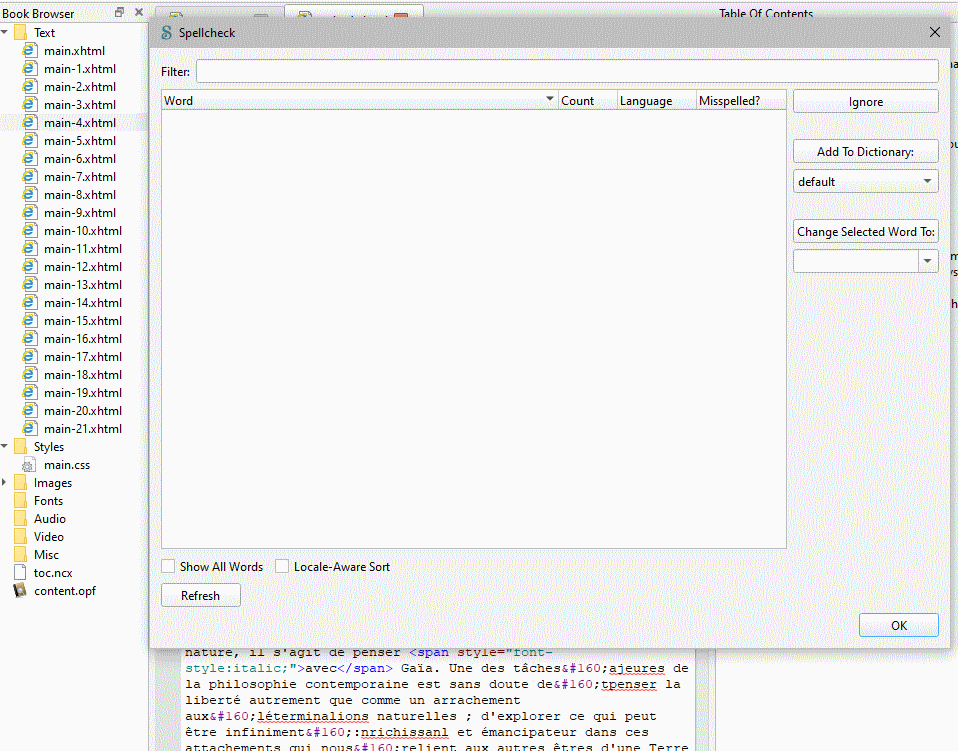Click the Audio folder icon
Image resolution: width=958 pixels, height=751 pixels.
click(20, 519)
